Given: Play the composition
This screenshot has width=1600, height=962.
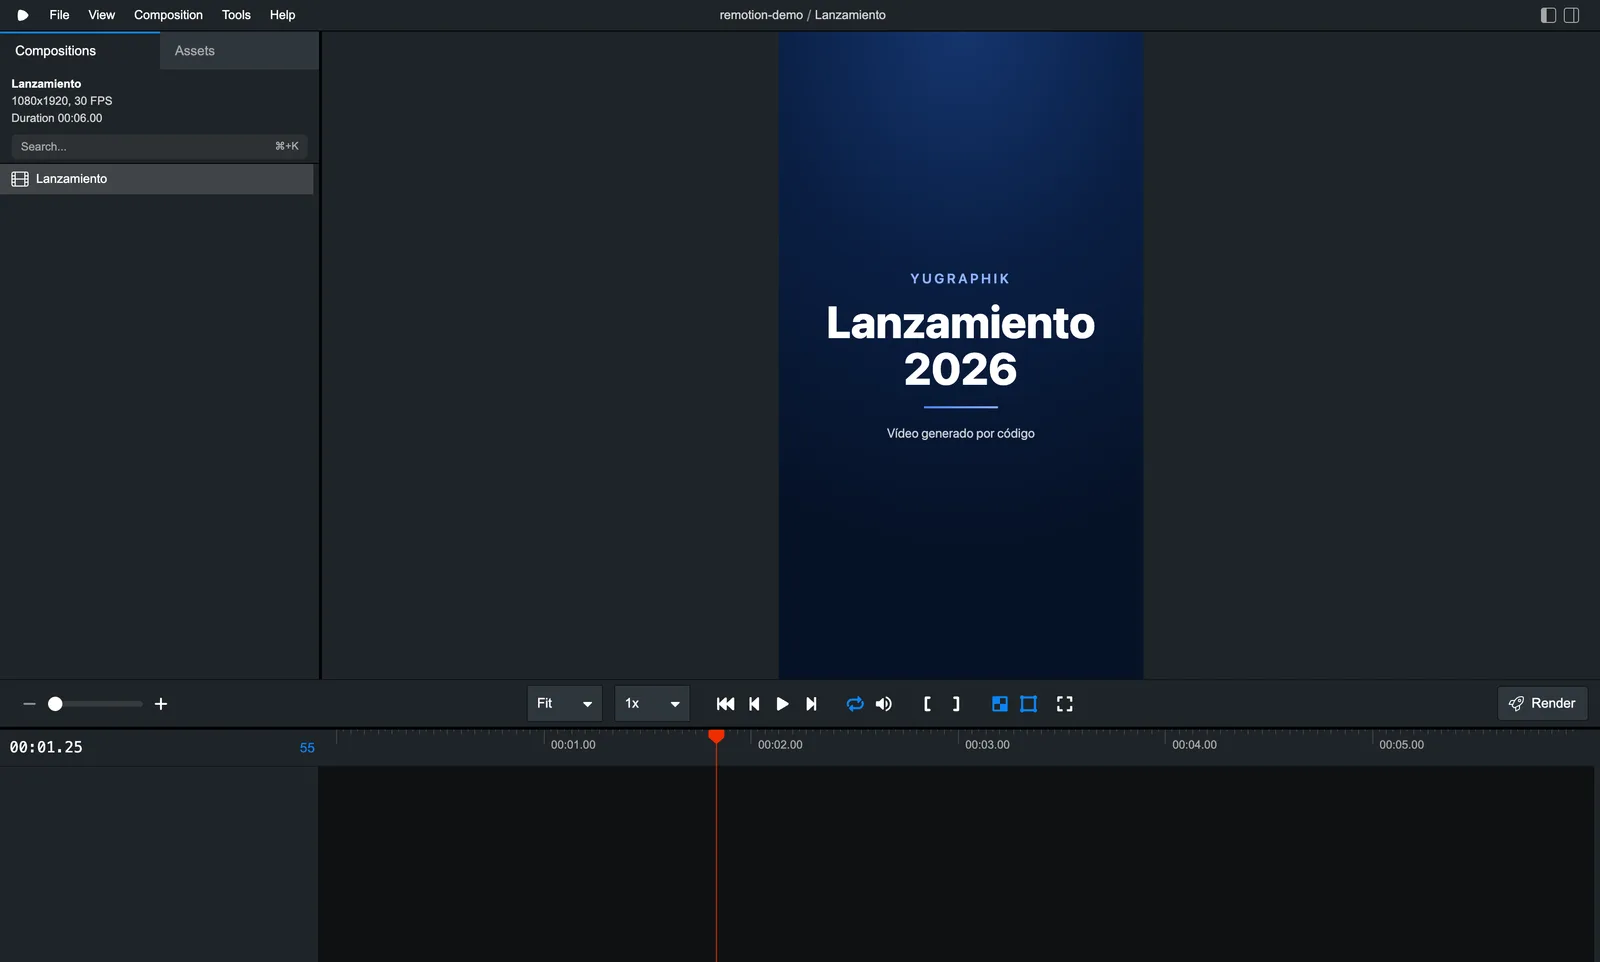Looking at the screenshot, I should tap(782, 704).
